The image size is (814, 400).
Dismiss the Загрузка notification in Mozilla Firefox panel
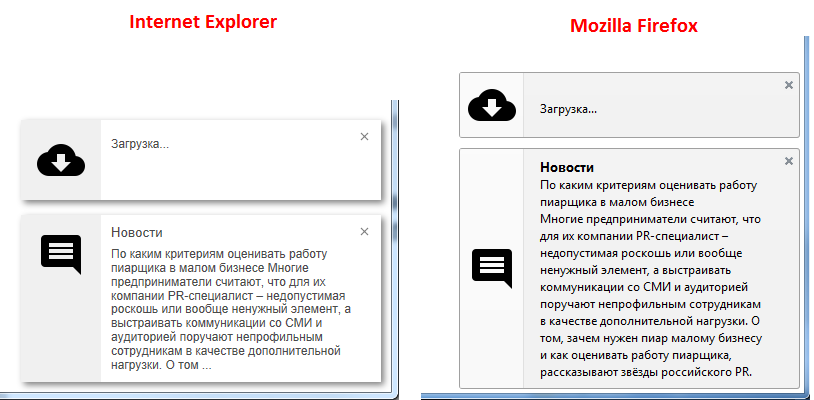click(789, 85)
